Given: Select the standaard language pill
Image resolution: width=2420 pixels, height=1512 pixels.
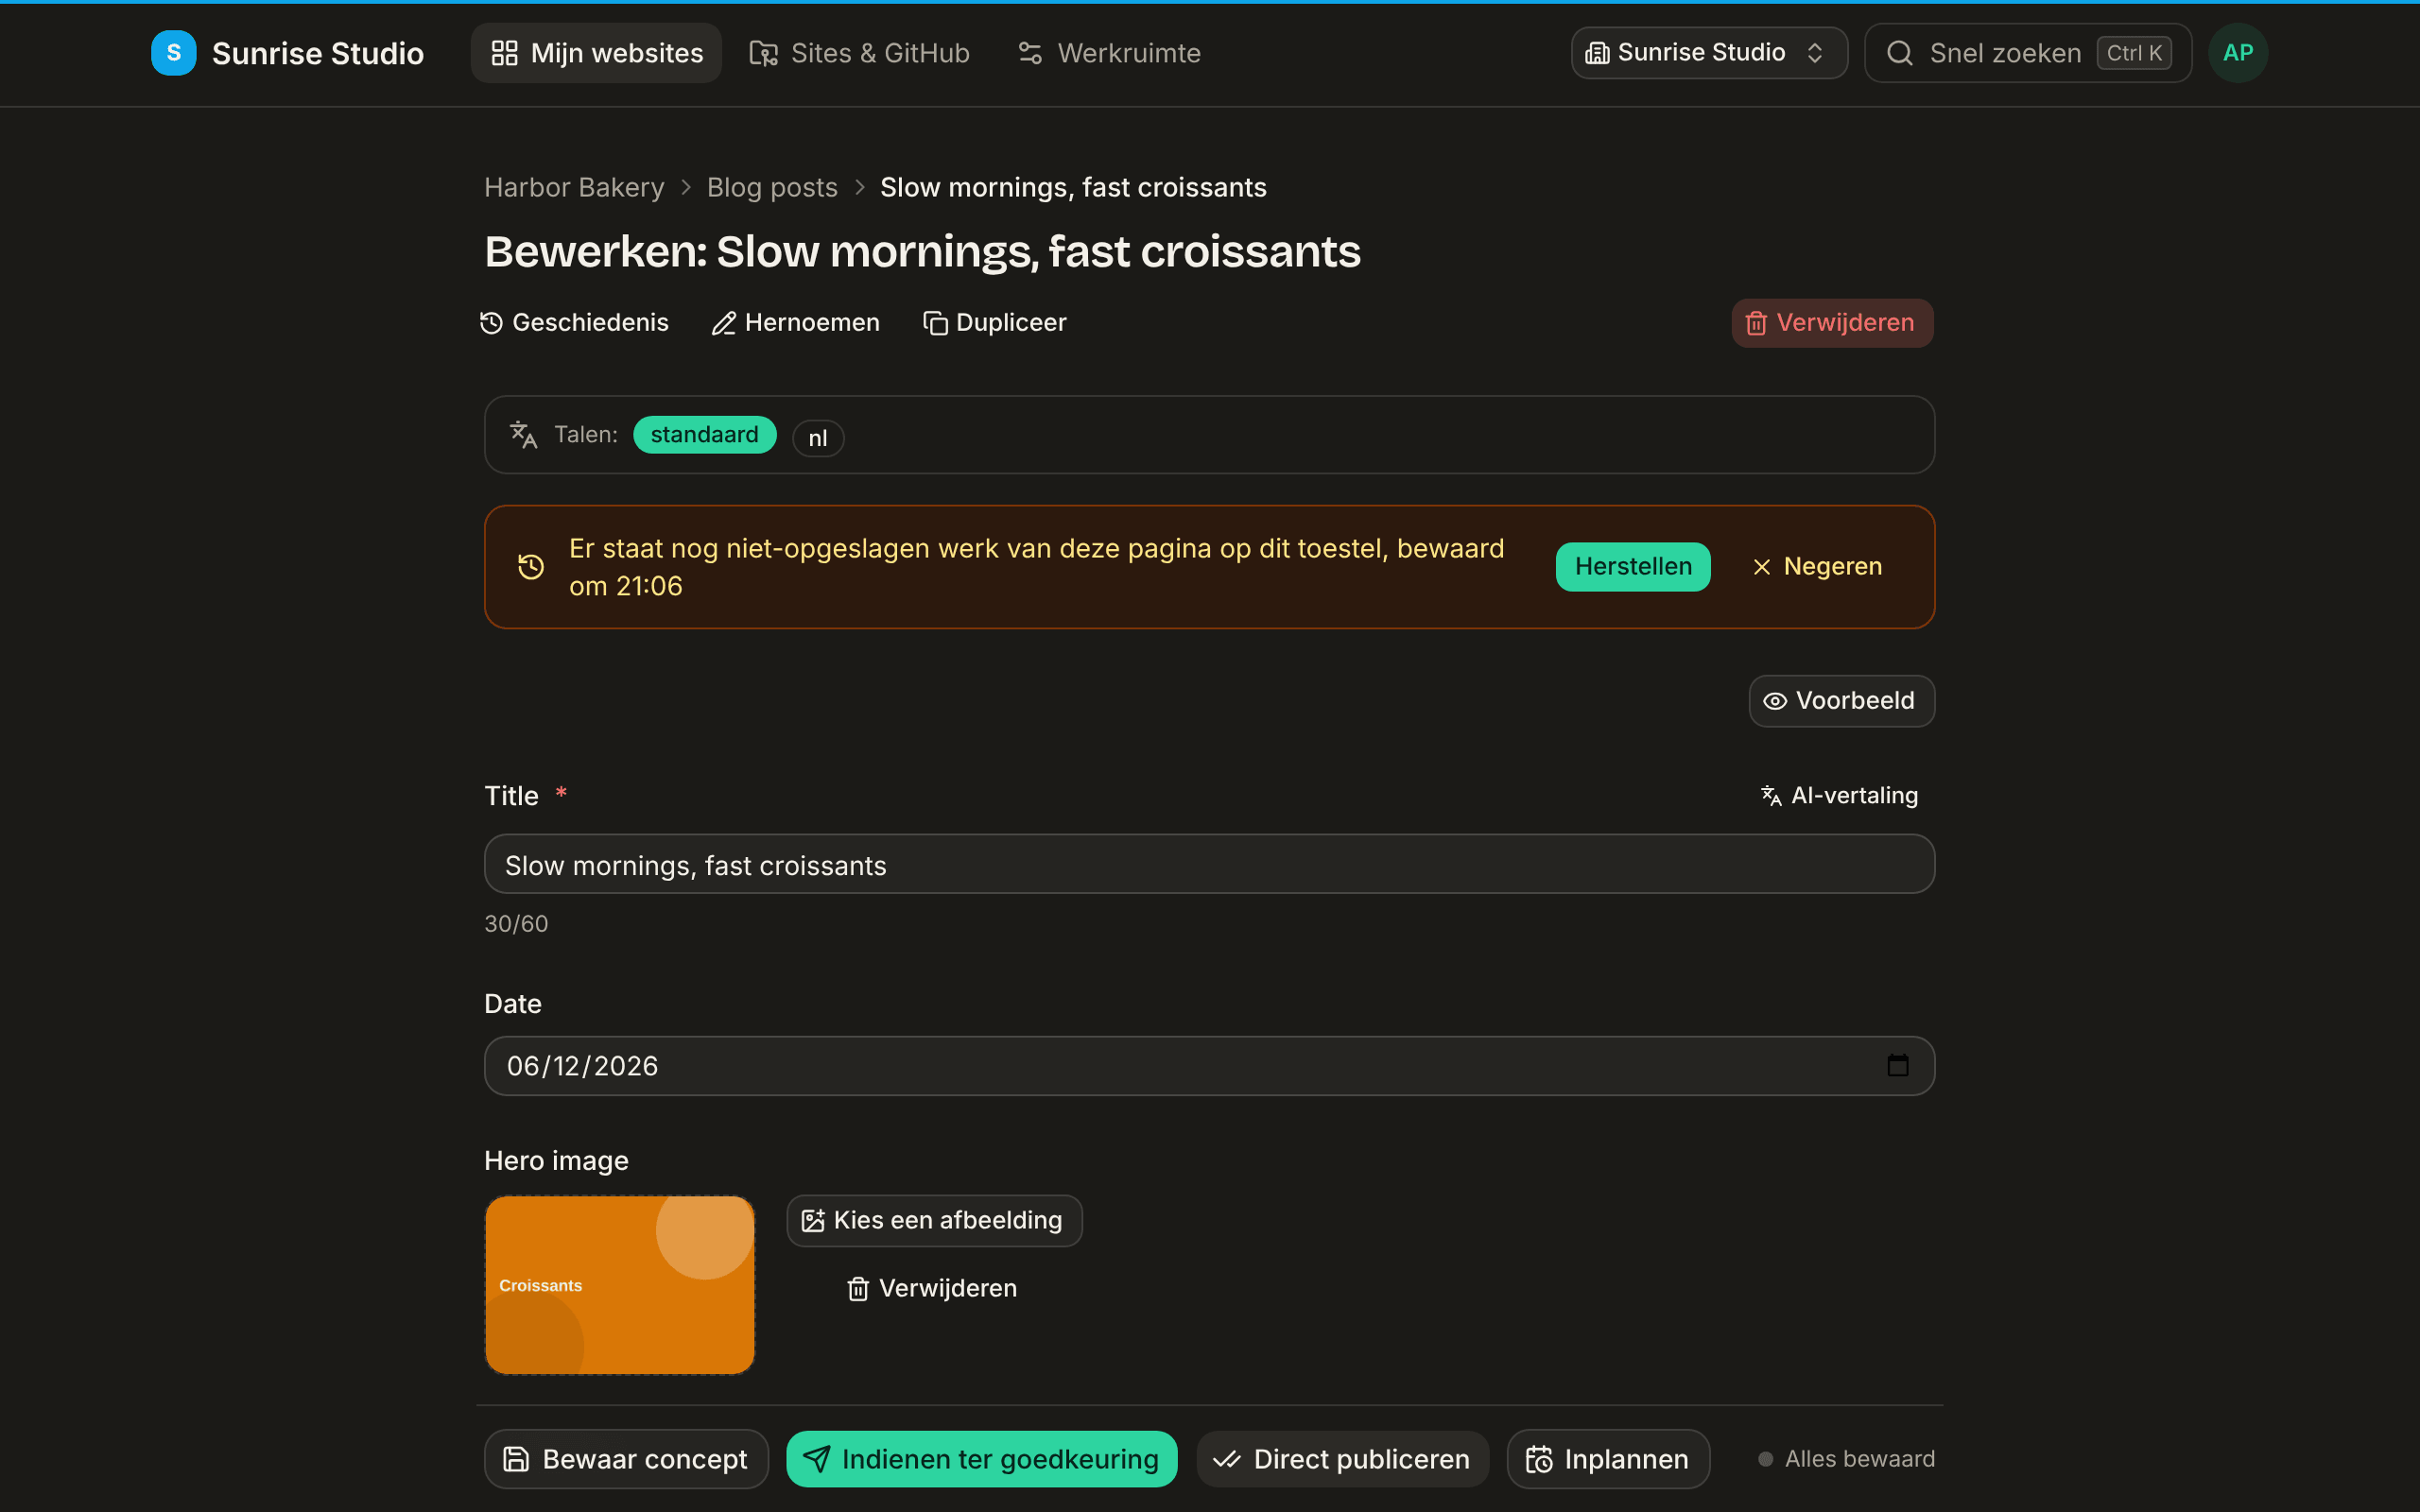Looking at the screenshot, I should coord(704,434).
